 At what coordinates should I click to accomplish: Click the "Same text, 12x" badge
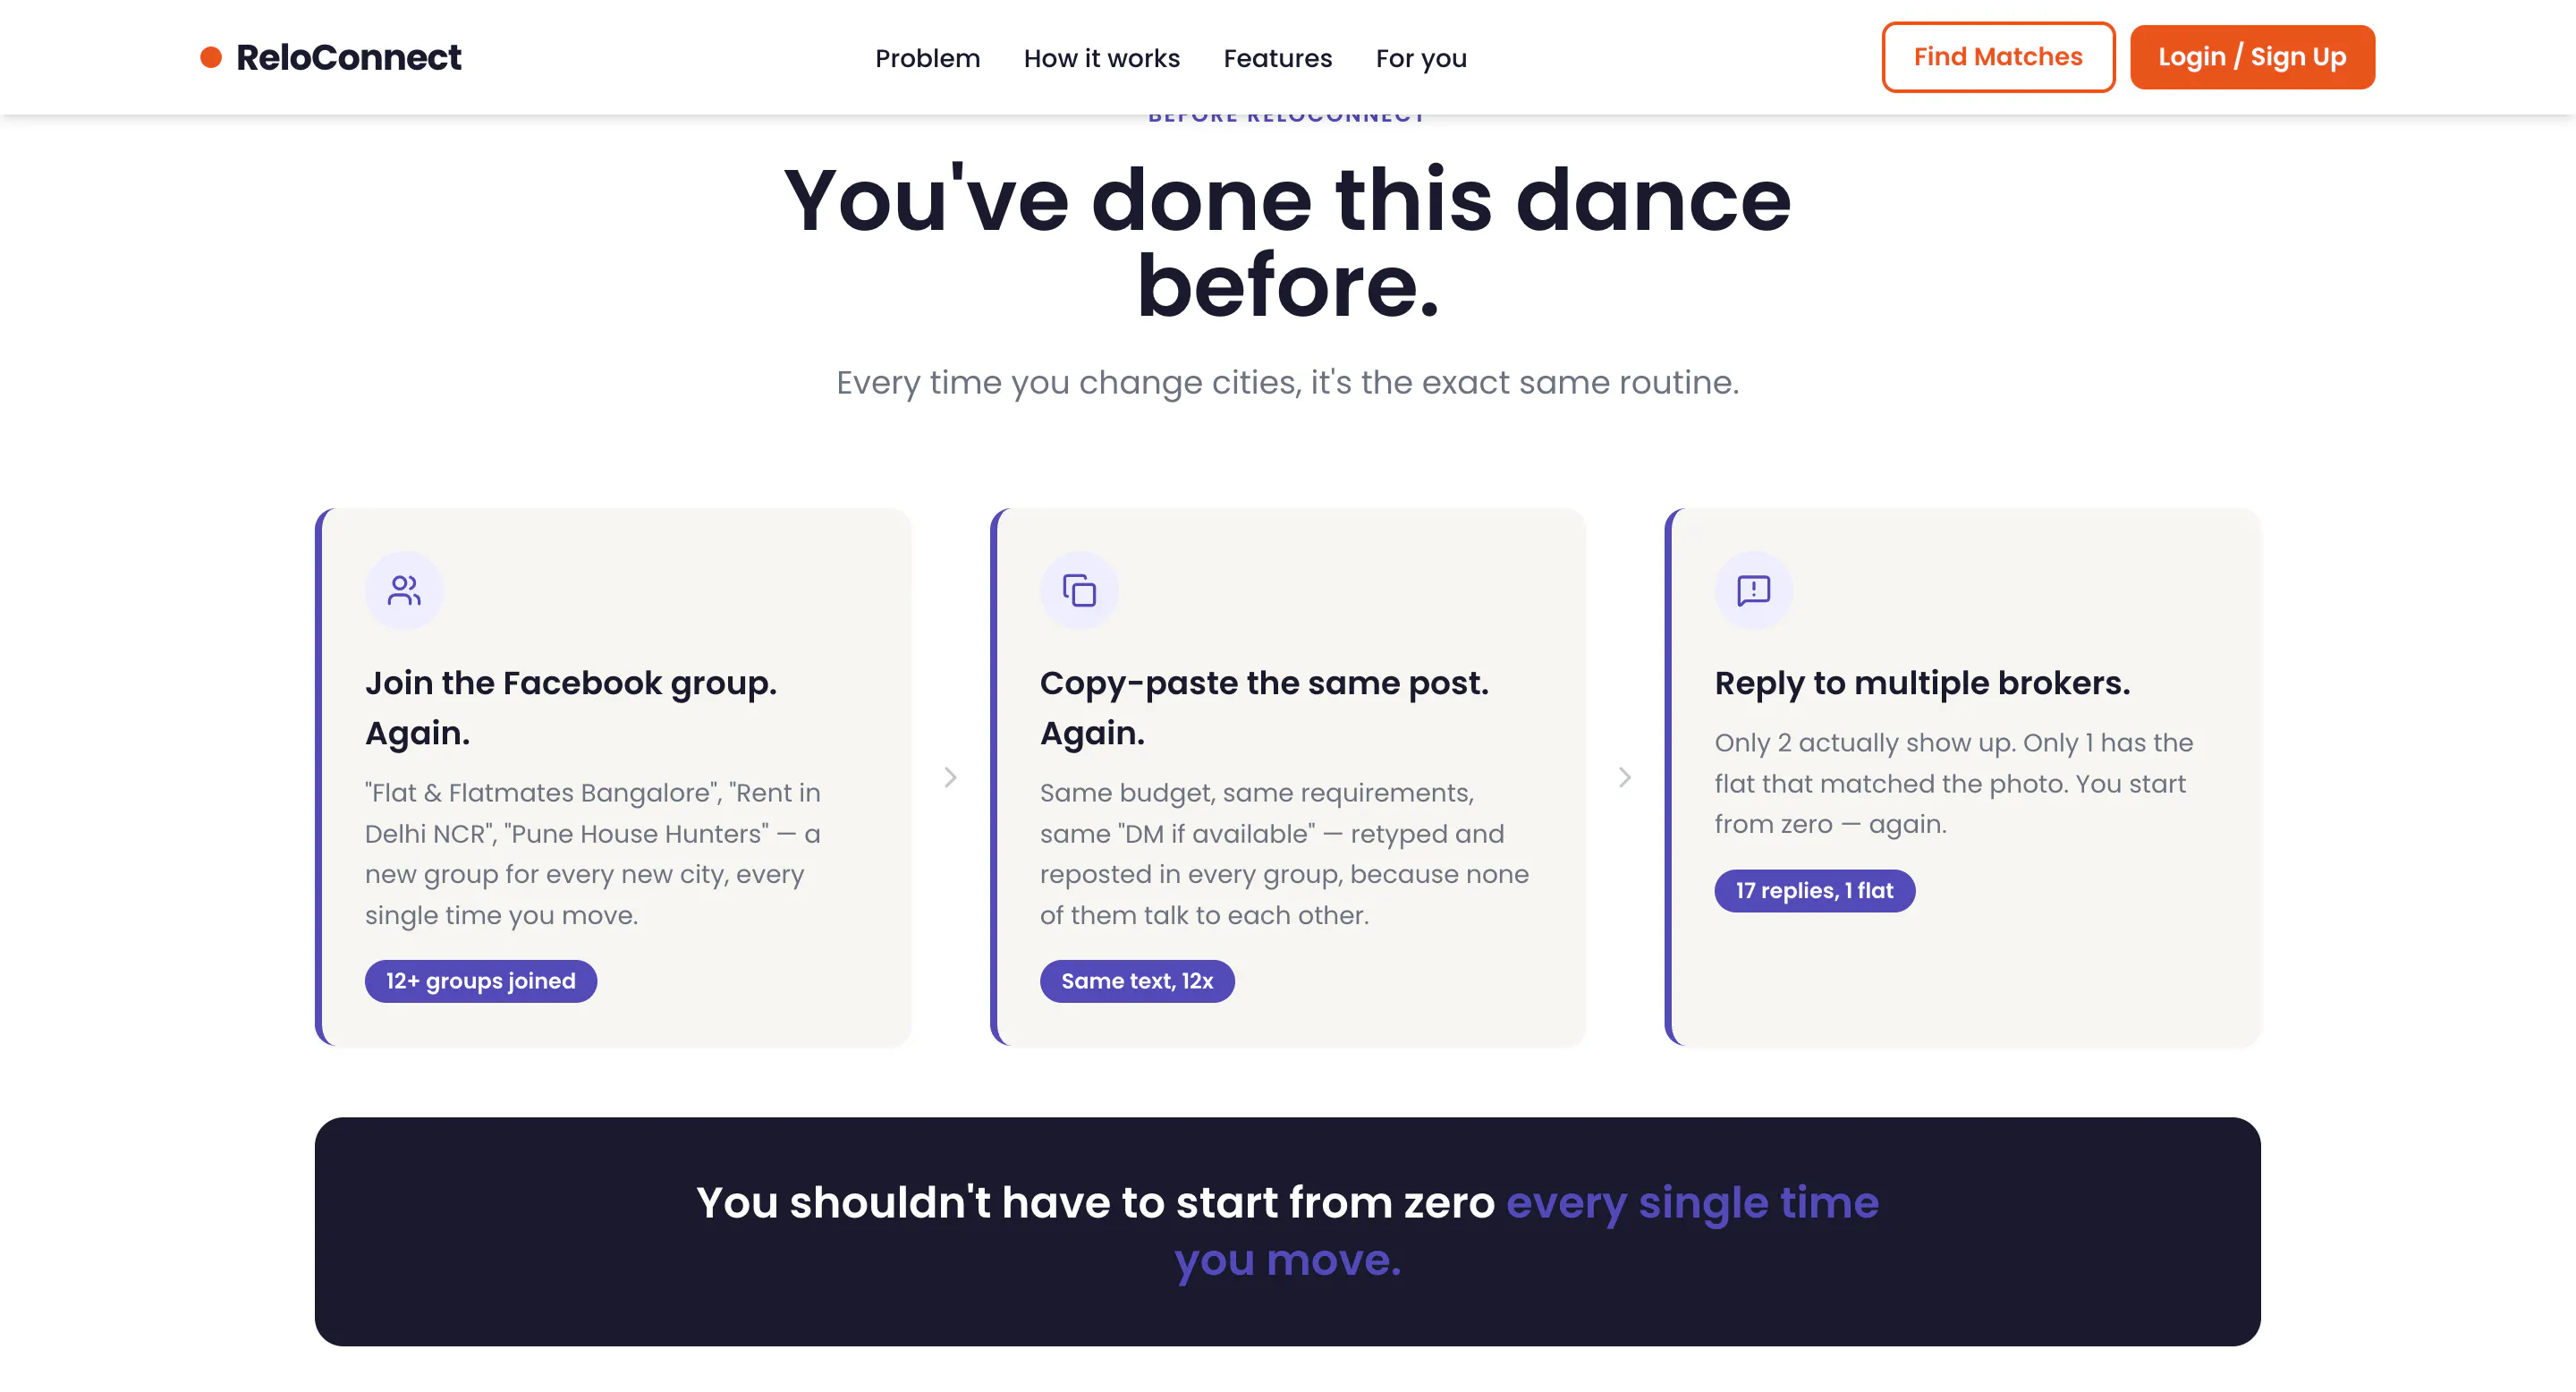pos(1137,981)
